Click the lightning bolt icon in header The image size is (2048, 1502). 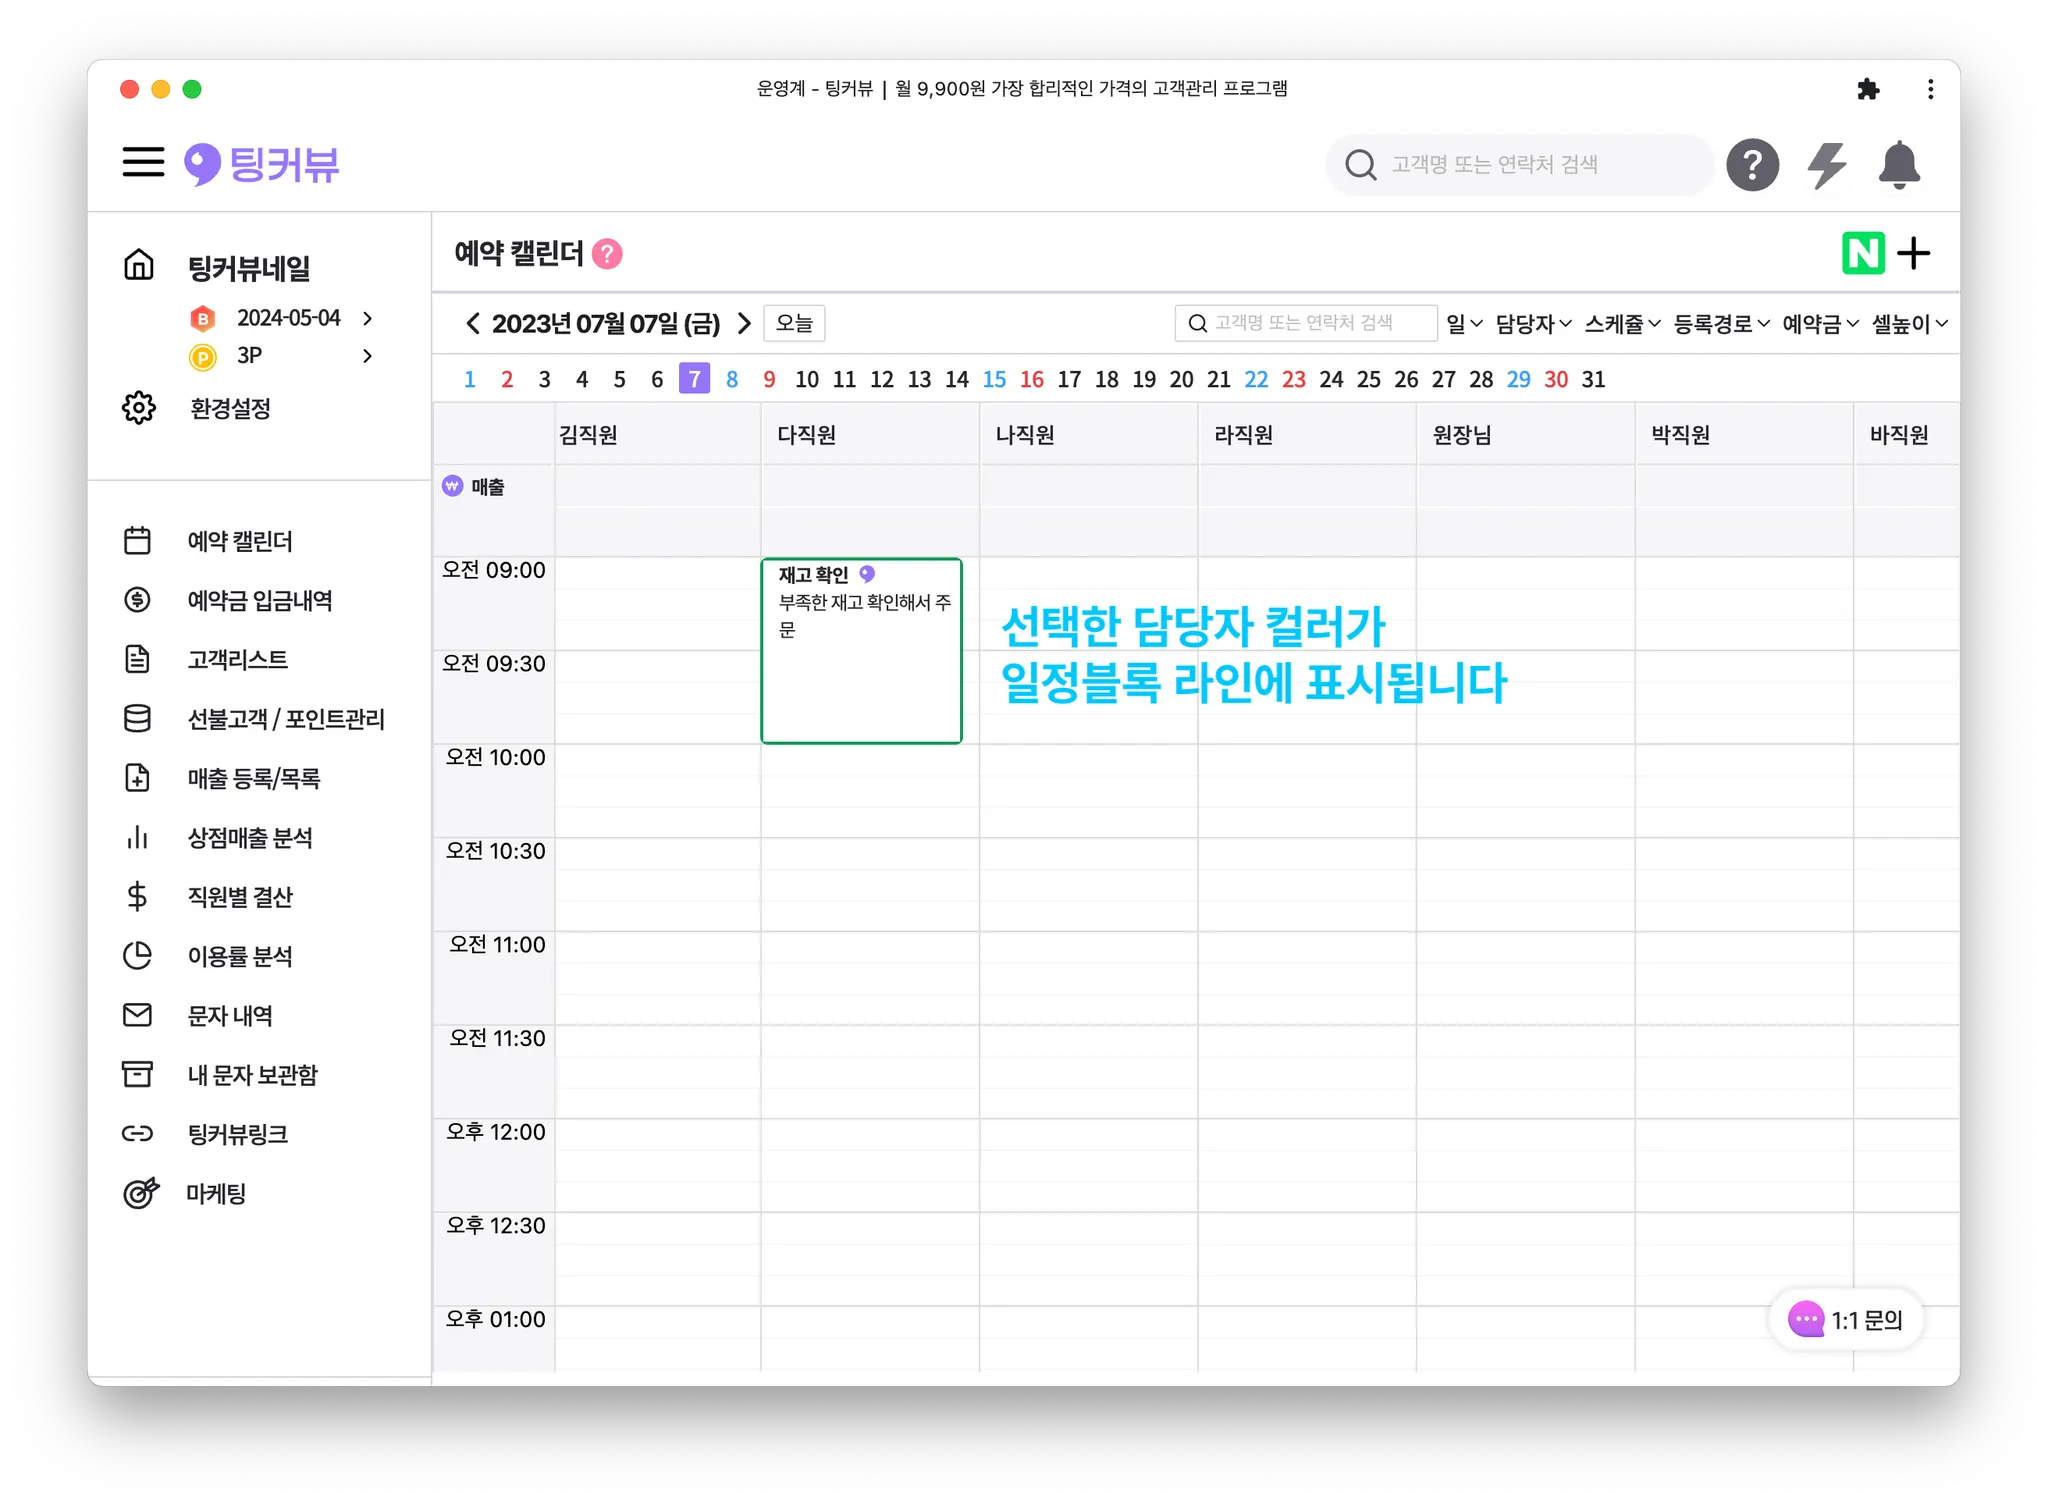(1826, 165)
